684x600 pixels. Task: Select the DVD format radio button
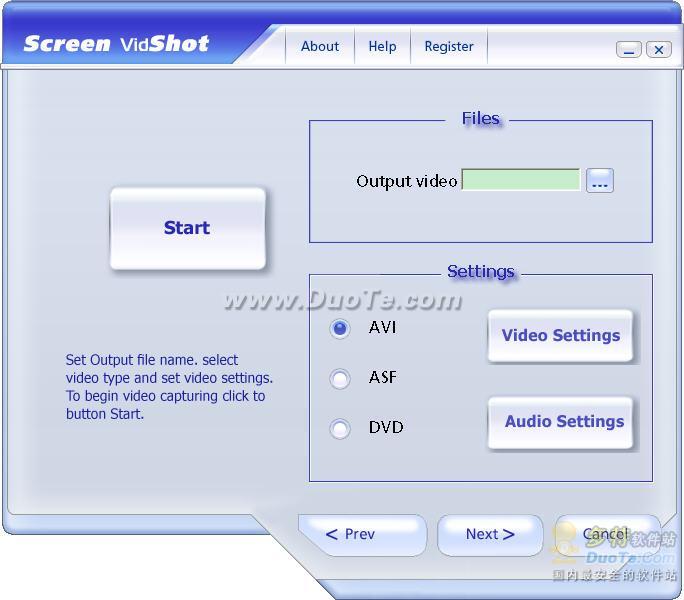[x=340, y=429]
